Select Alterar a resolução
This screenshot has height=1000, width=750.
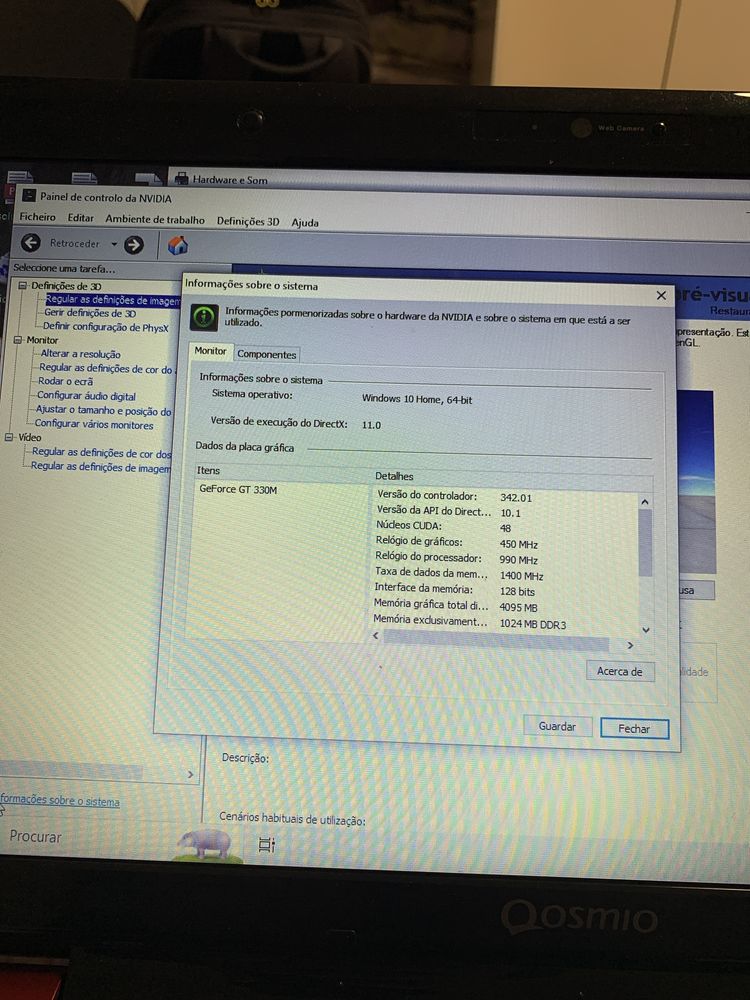(80, 354)
